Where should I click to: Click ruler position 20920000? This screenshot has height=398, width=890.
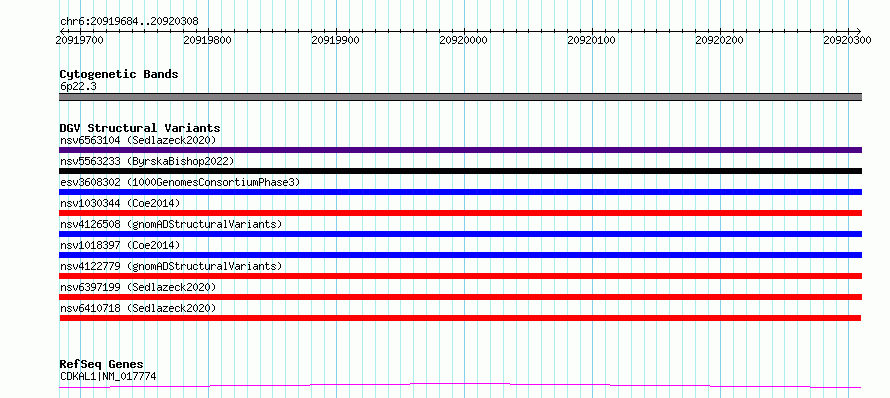464,40
